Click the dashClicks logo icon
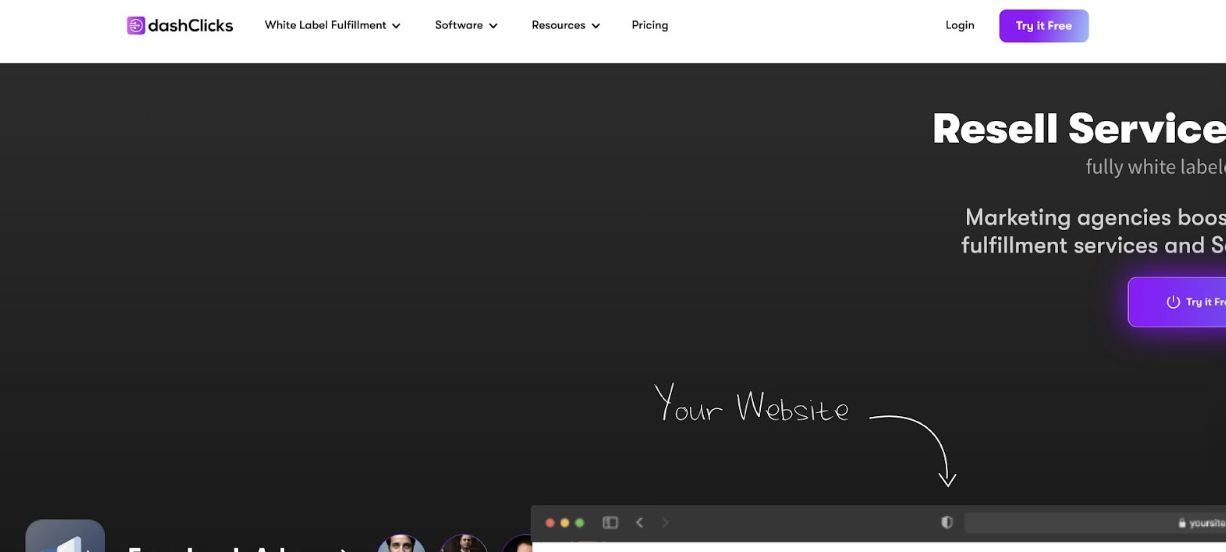The image size is (1226, 552). (136, 26)
